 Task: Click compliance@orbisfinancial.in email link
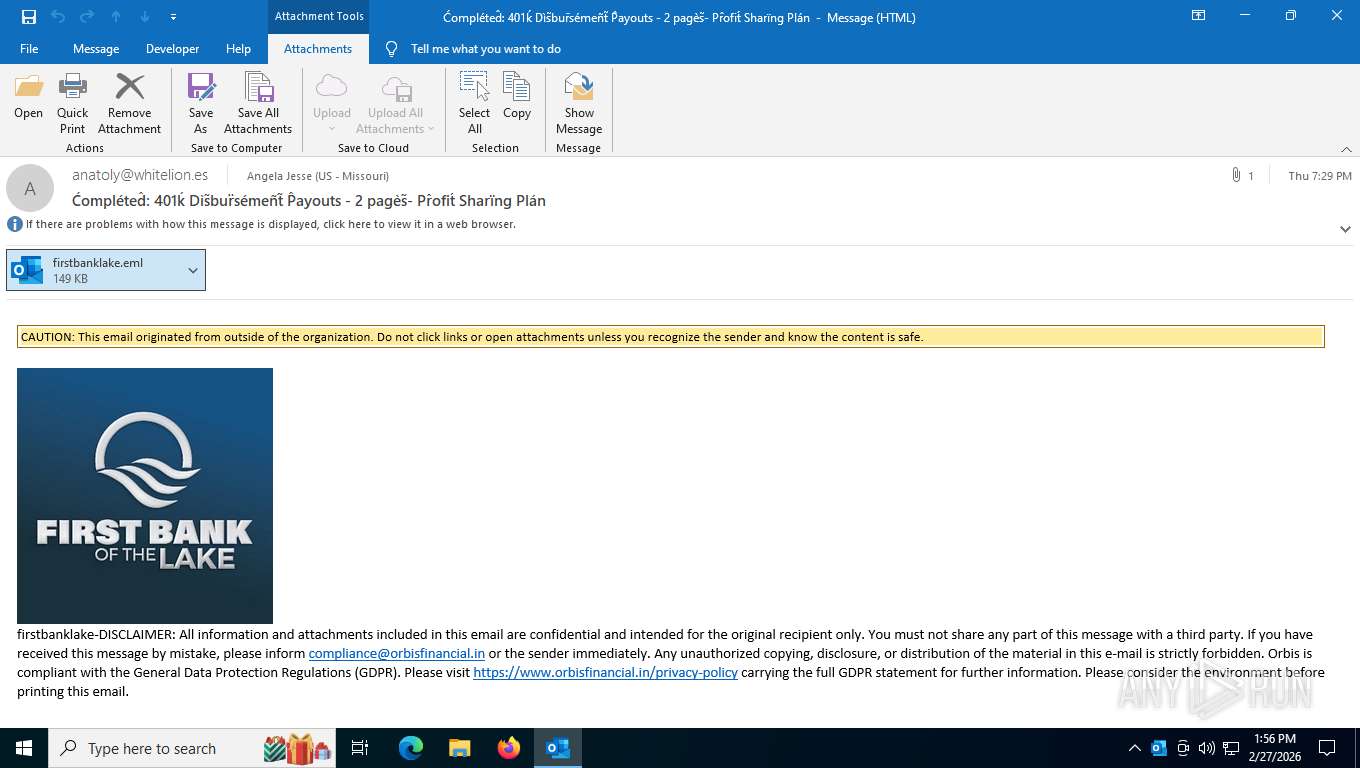(x=397, y=653)
